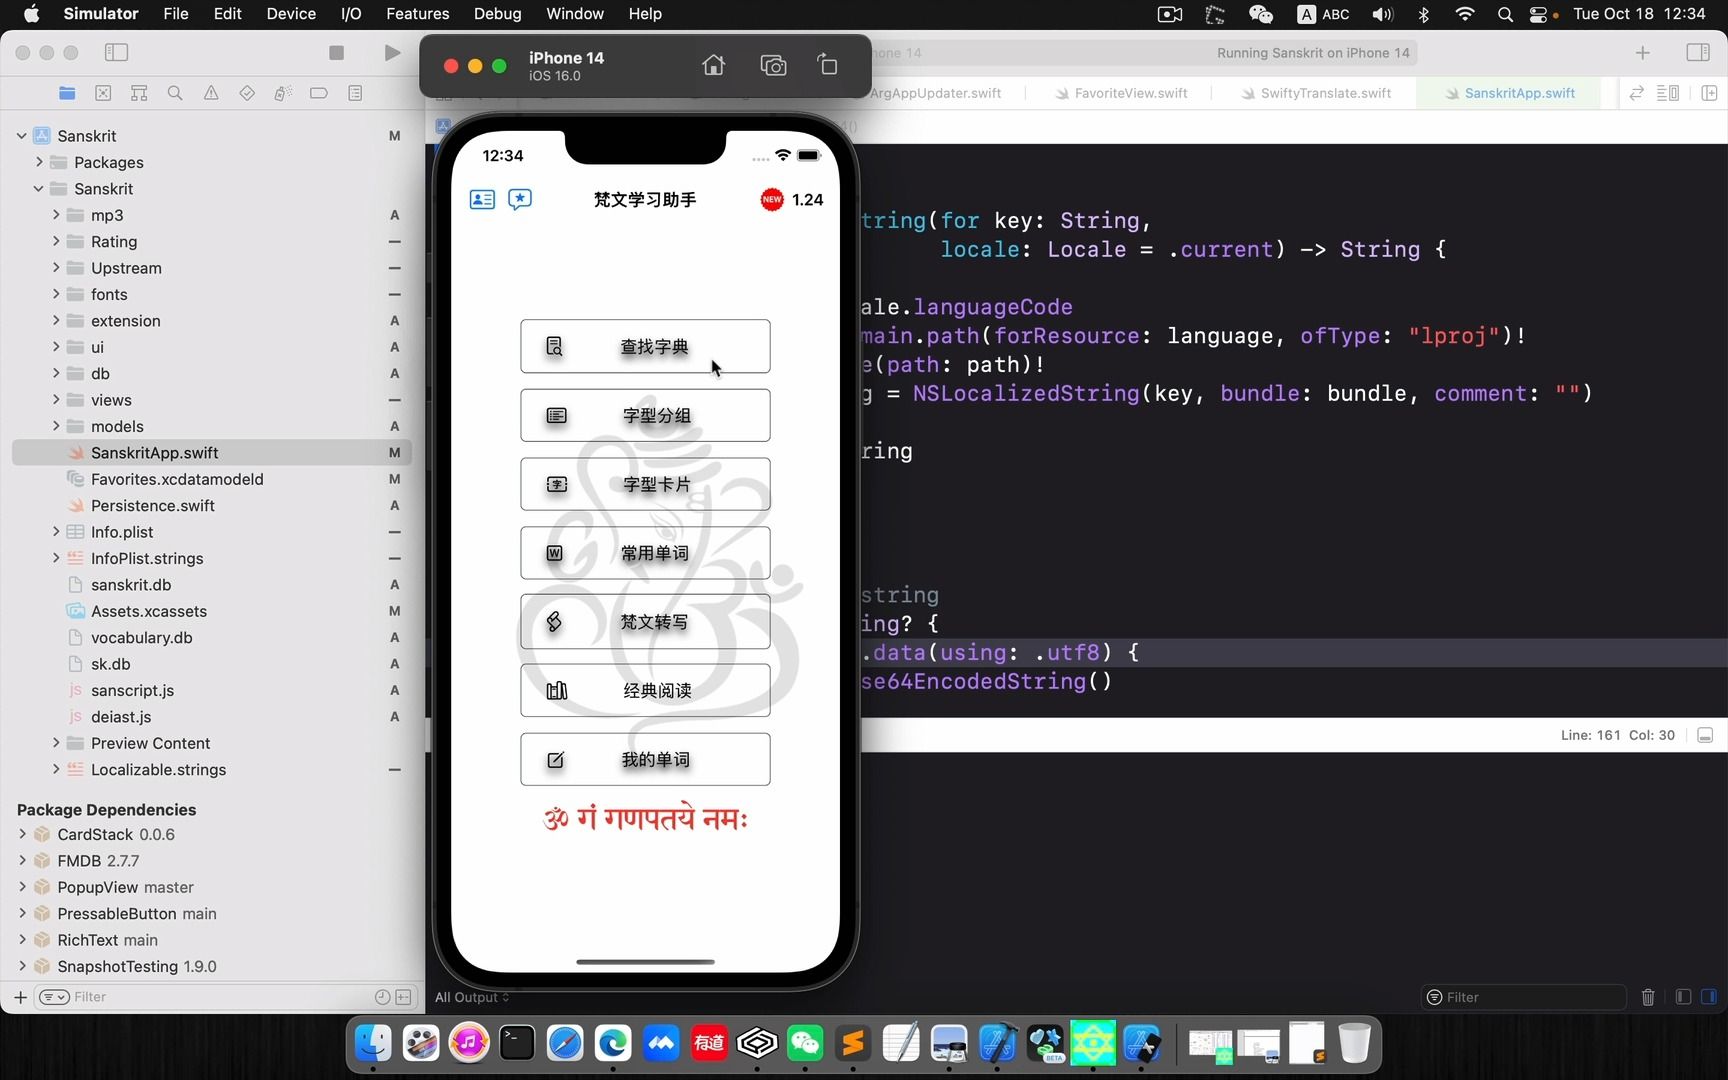
Task: Open the Symbol navigator
Action: [x=139, y=93]
